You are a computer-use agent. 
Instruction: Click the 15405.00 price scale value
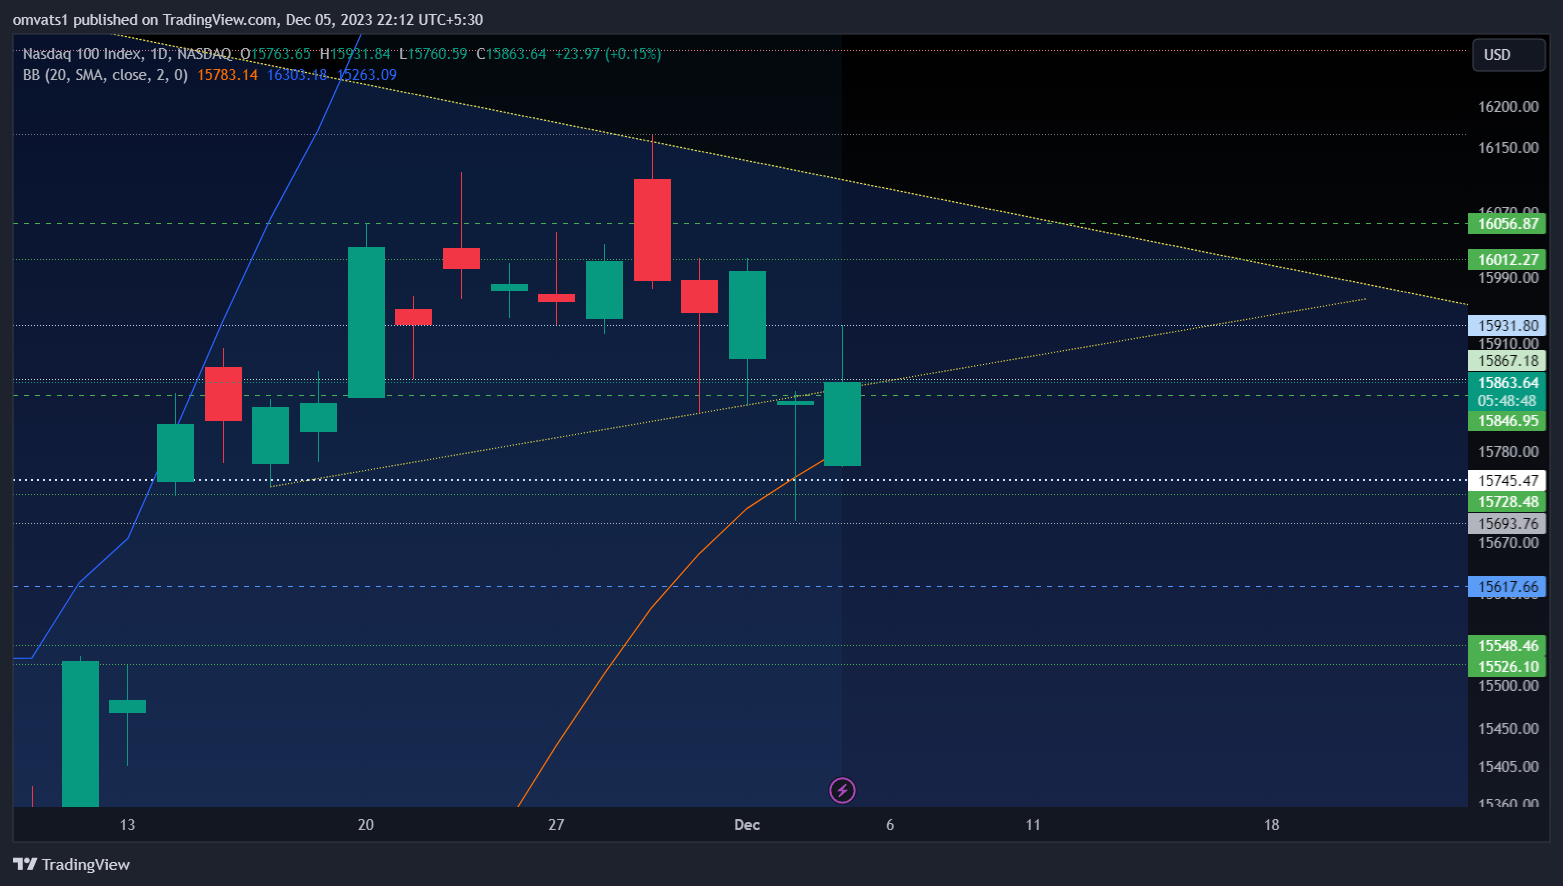pyautogui.click(x=1508, y=767)
